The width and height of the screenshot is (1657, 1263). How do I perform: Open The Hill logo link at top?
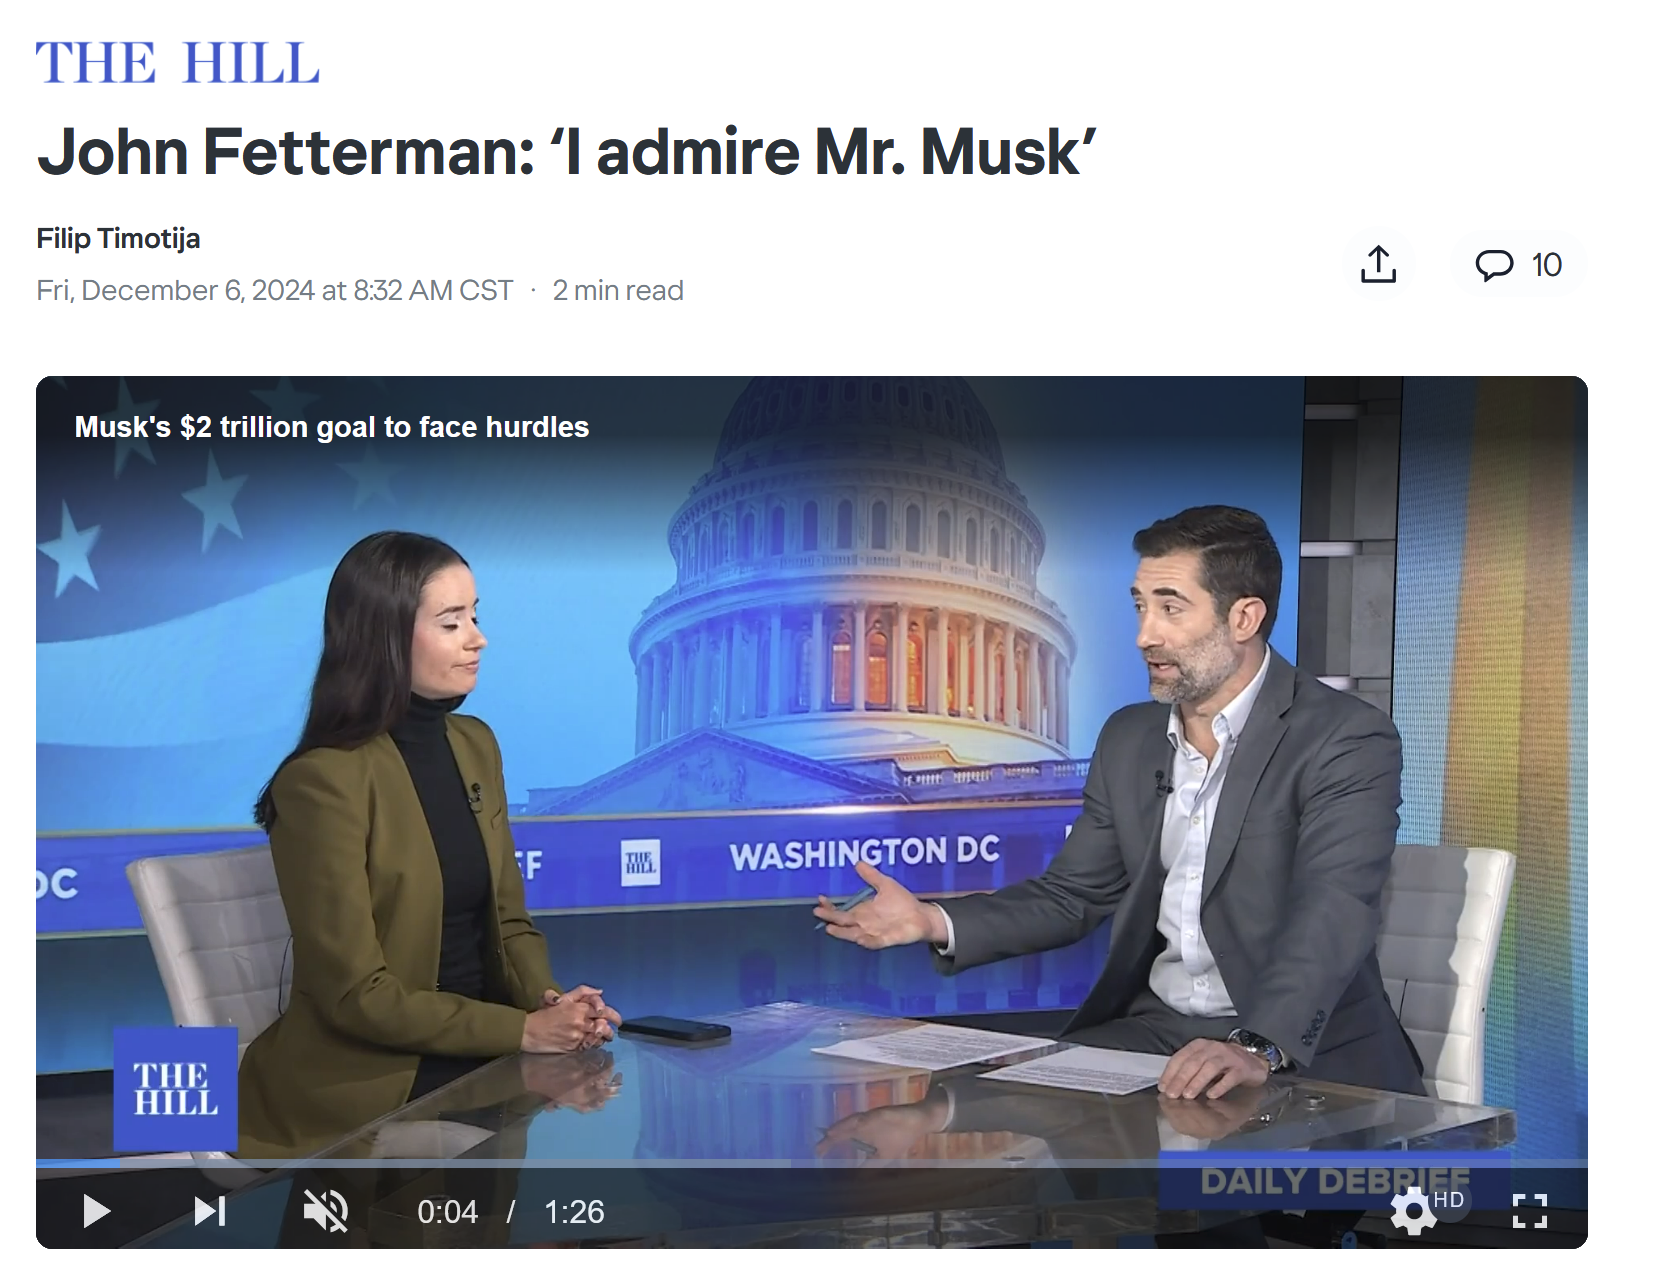click(178, 62)
